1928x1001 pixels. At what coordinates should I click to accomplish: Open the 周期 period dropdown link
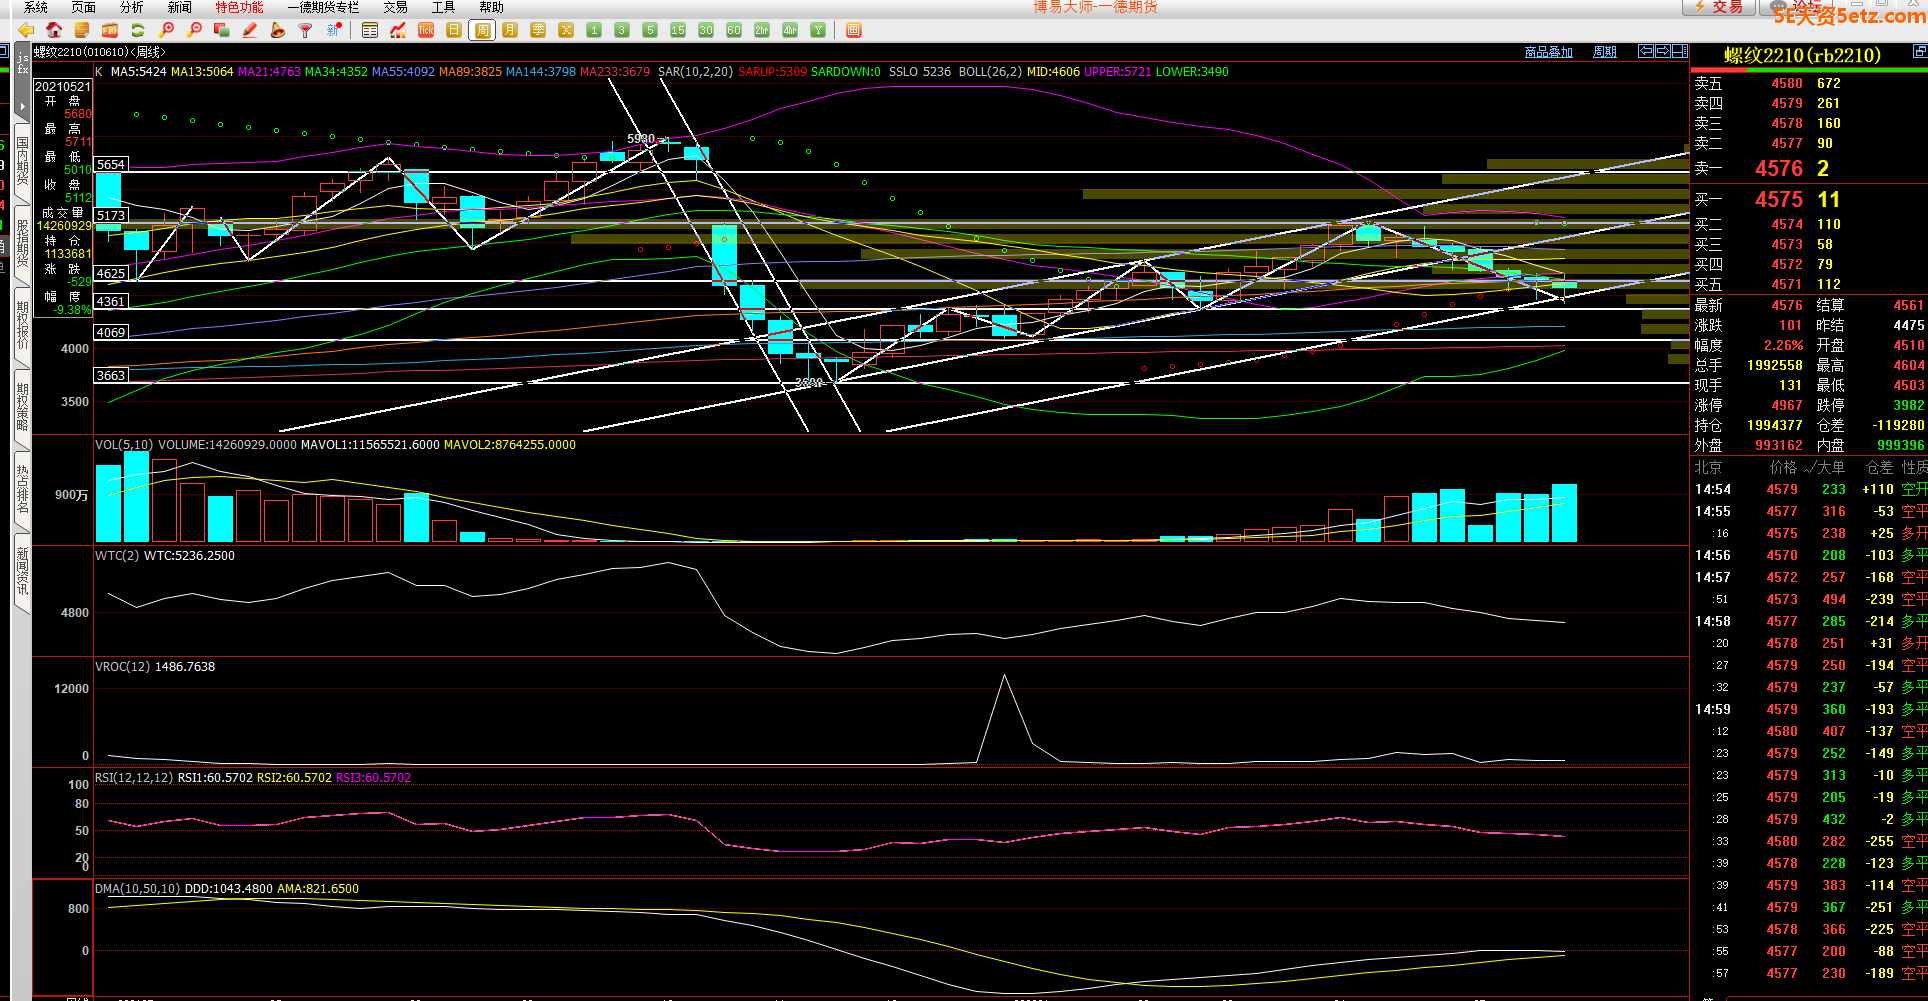coord(1605,52)
